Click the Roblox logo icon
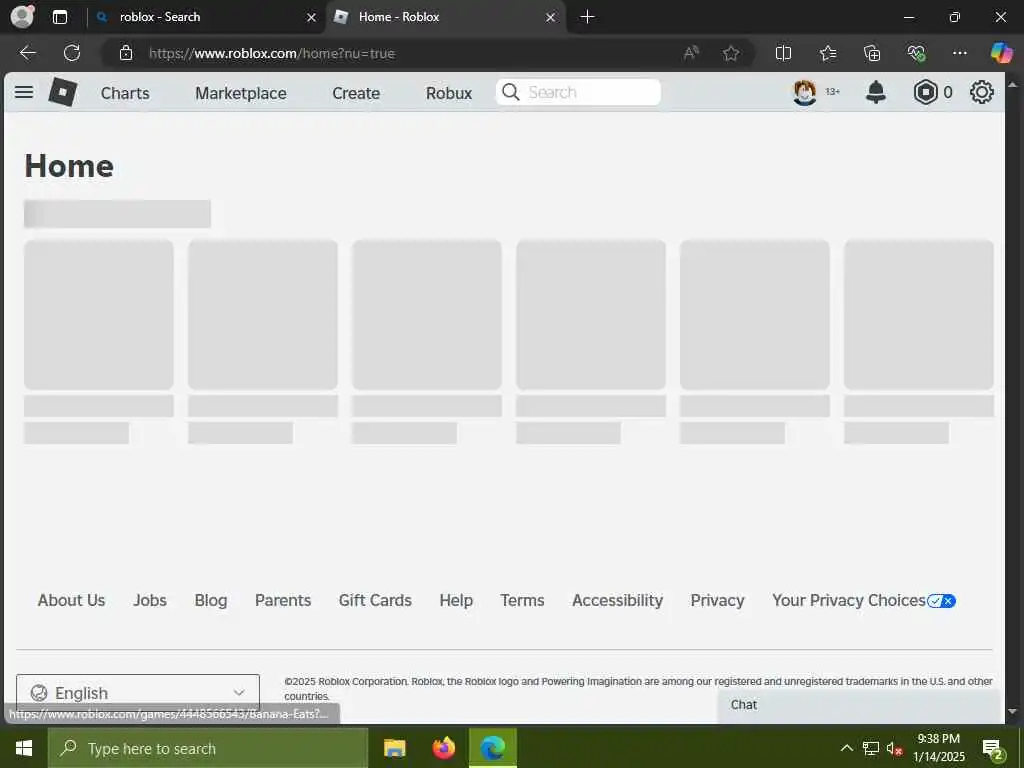 pyautogui.click(x=63, y=92)
